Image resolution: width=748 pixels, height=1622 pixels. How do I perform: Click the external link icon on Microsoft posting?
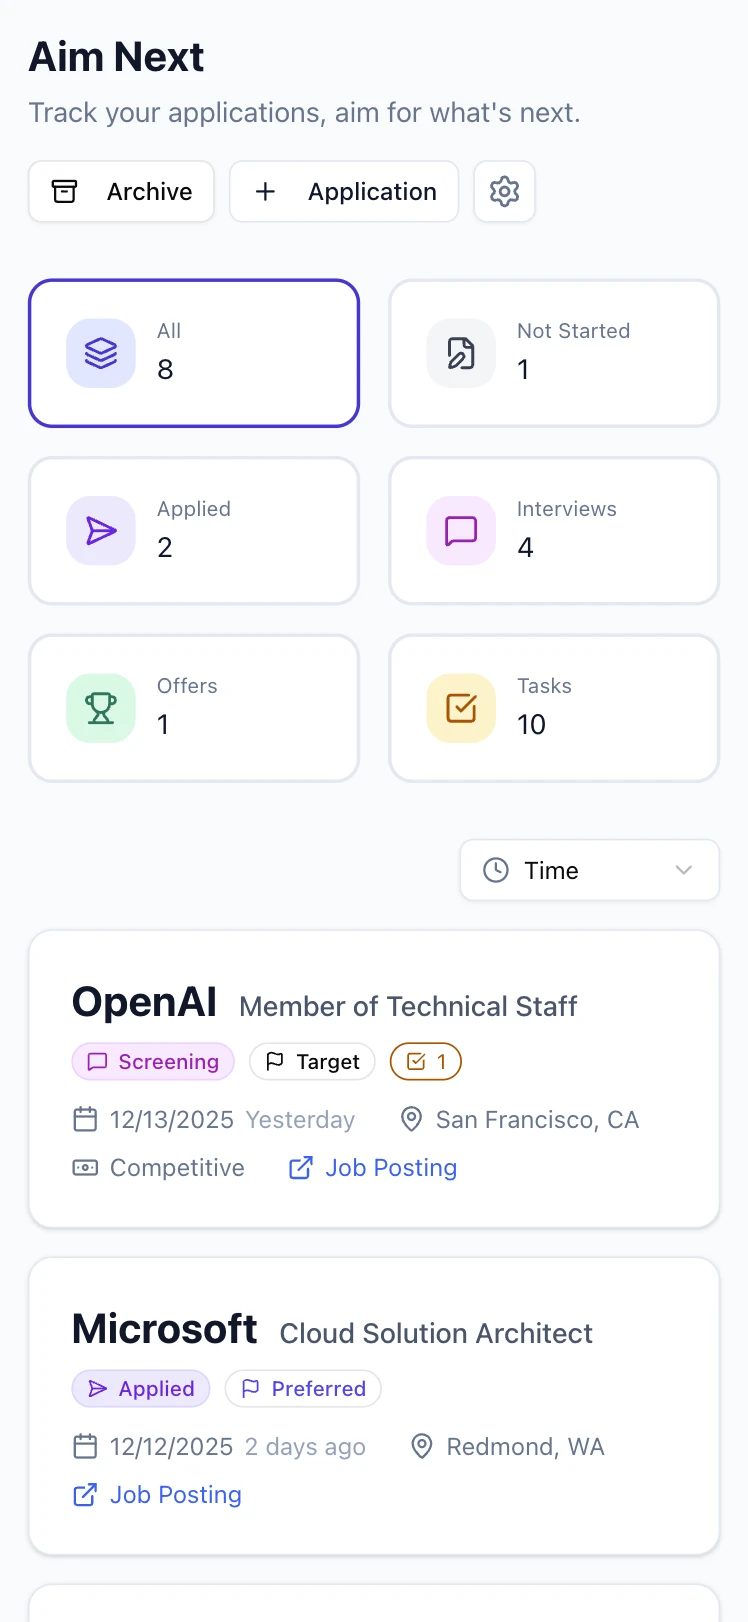point(86,1495)
